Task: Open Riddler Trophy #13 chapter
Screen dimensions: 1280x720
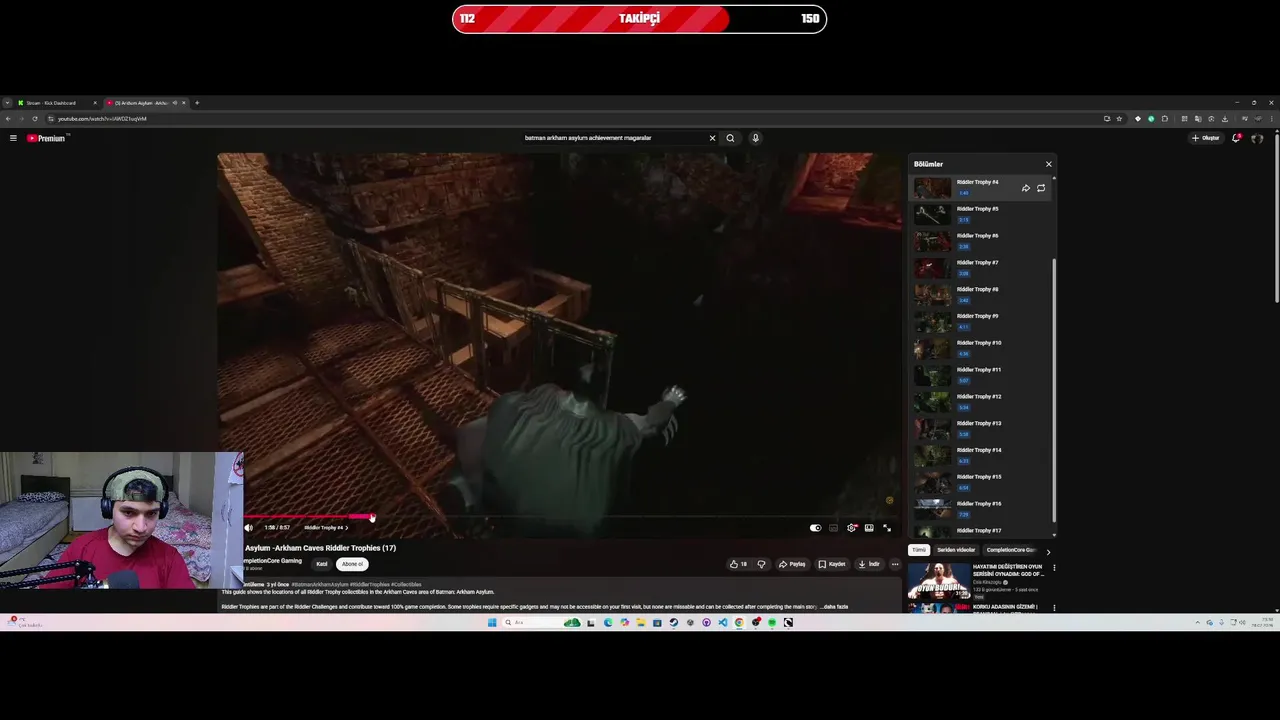Action: [980, 429]
